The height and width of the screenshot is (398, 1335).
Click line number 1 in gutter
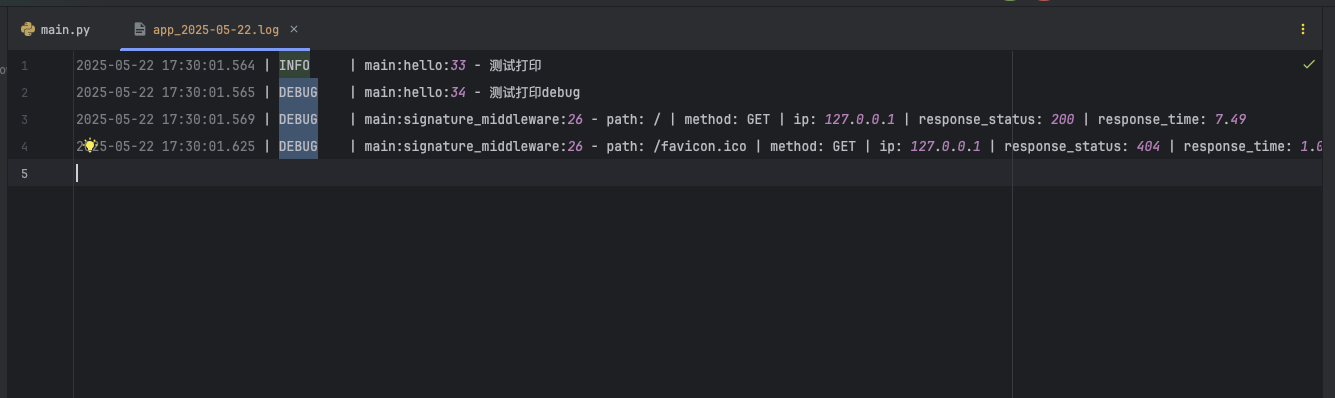click(24, 66)
